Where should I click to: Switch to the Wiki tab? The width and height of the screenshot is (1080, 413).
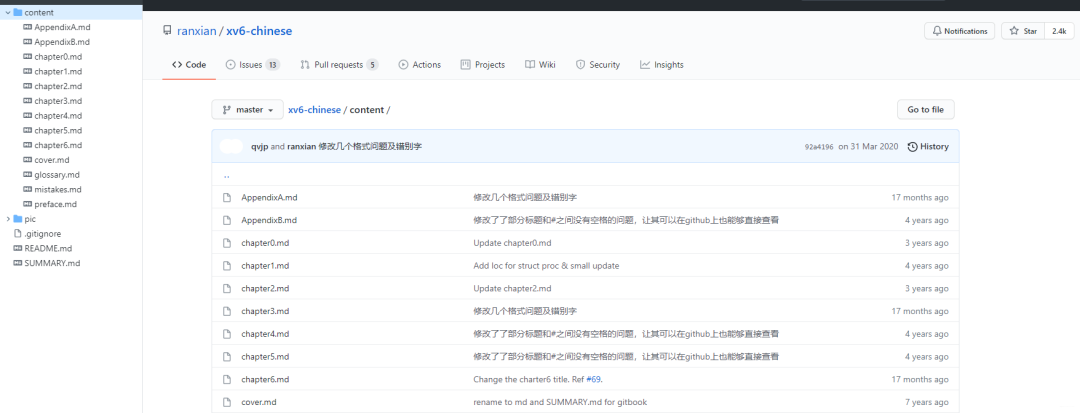(540, 65)
